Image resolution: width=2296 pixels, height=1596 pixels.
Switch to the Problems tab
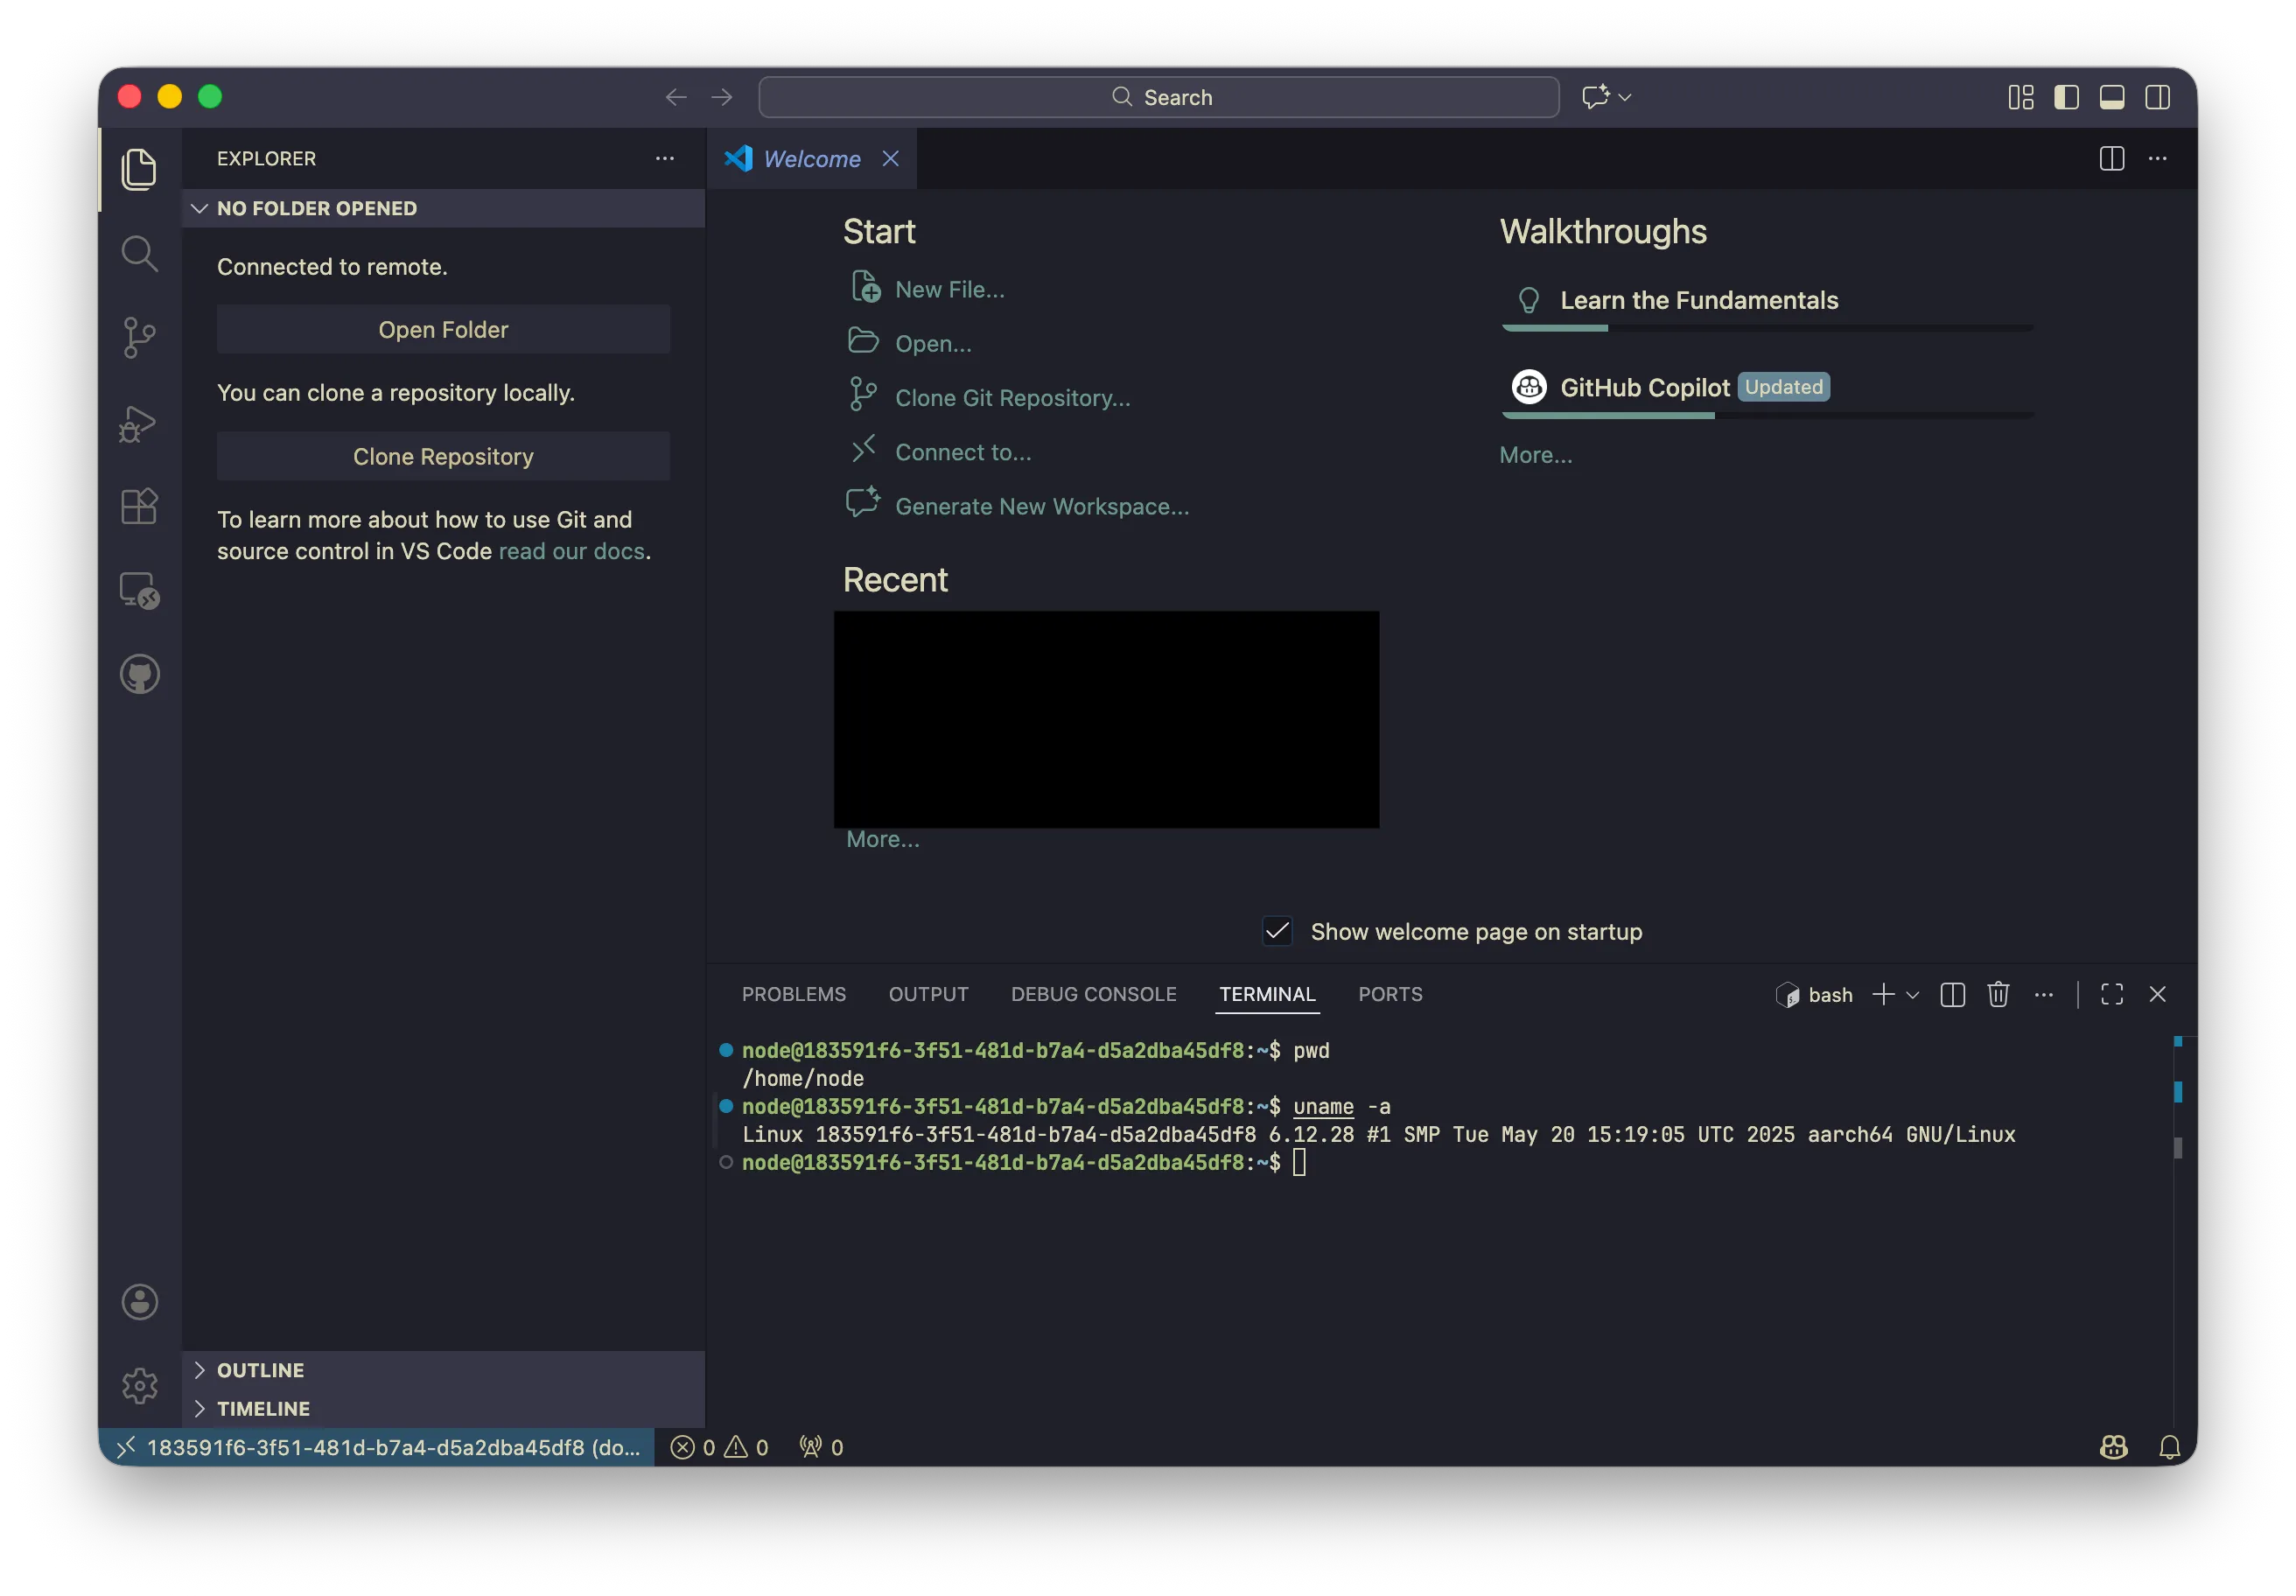[793, 994]
